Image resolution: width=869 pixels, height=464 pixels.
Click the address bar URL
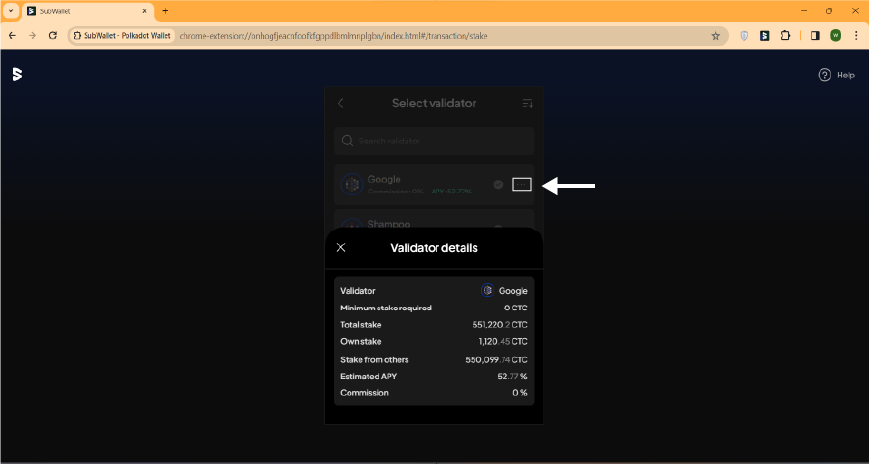coord(334,35)
